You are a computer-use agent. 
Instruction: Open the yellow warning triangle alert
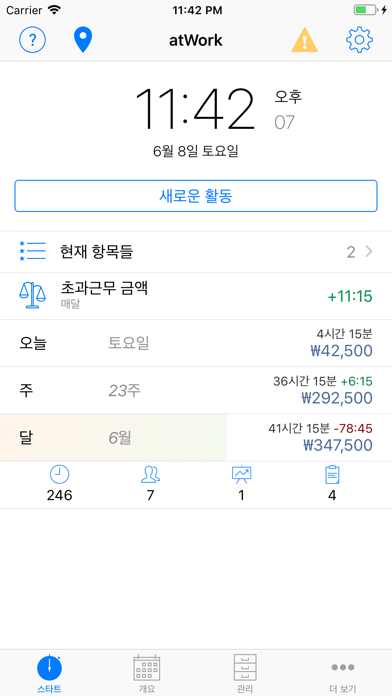click(x=305, y=40)
